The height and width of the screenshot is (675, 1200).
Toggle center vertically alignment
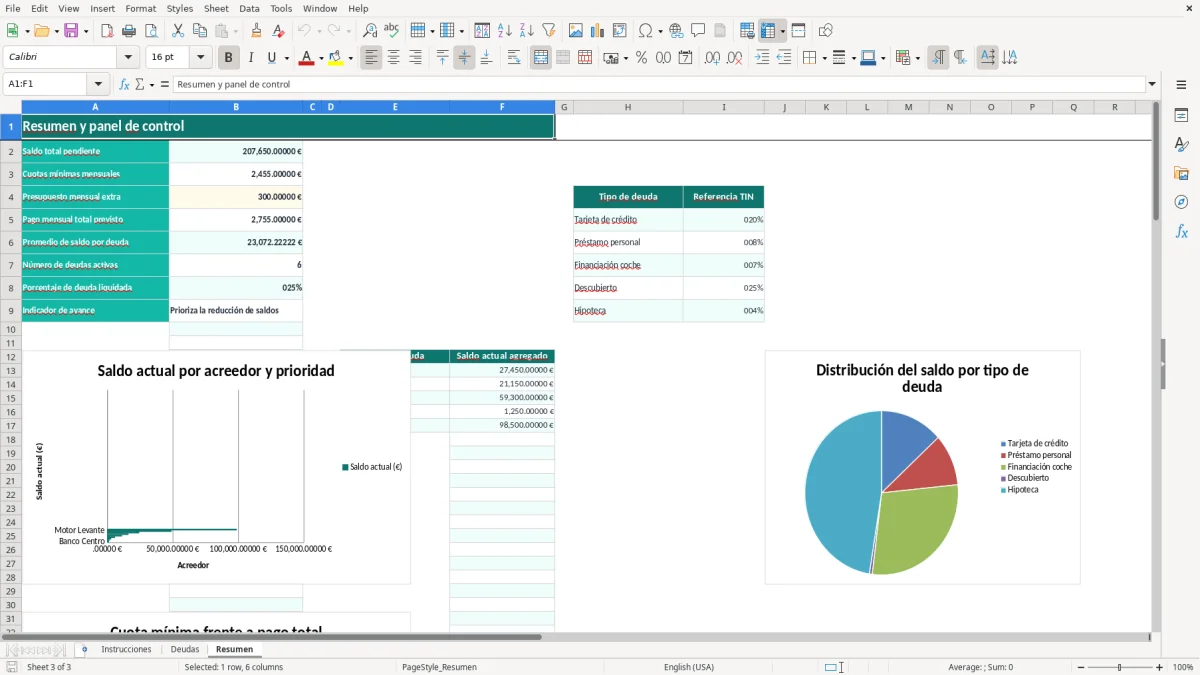point(464,58)
